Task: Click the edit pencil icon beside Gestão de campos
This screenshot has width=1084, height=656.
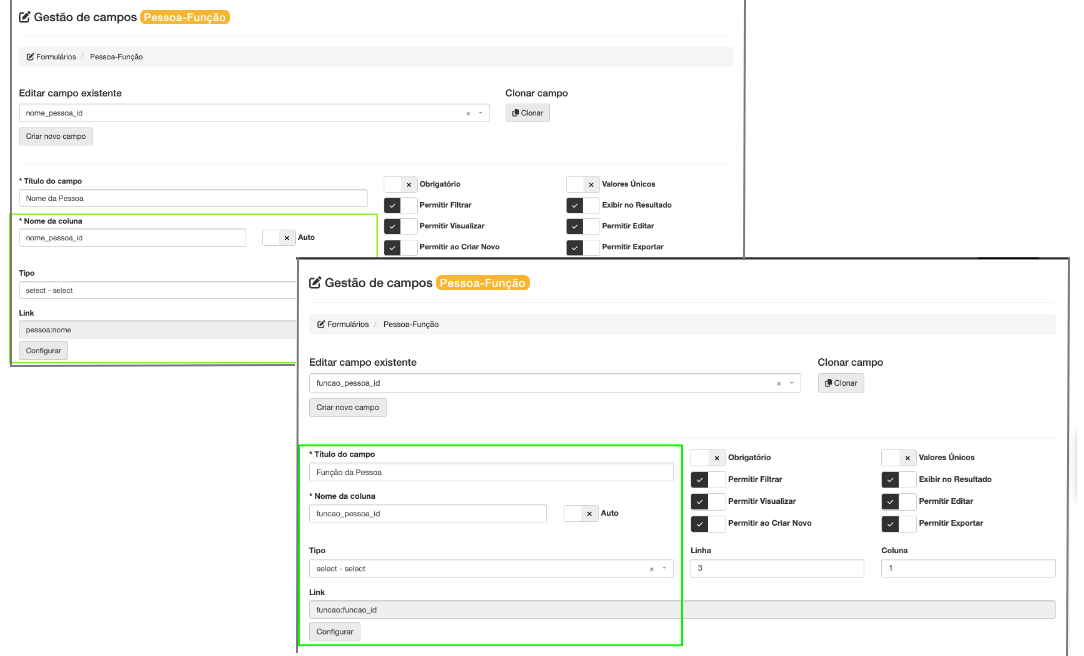Action: [x=24, y=17]
